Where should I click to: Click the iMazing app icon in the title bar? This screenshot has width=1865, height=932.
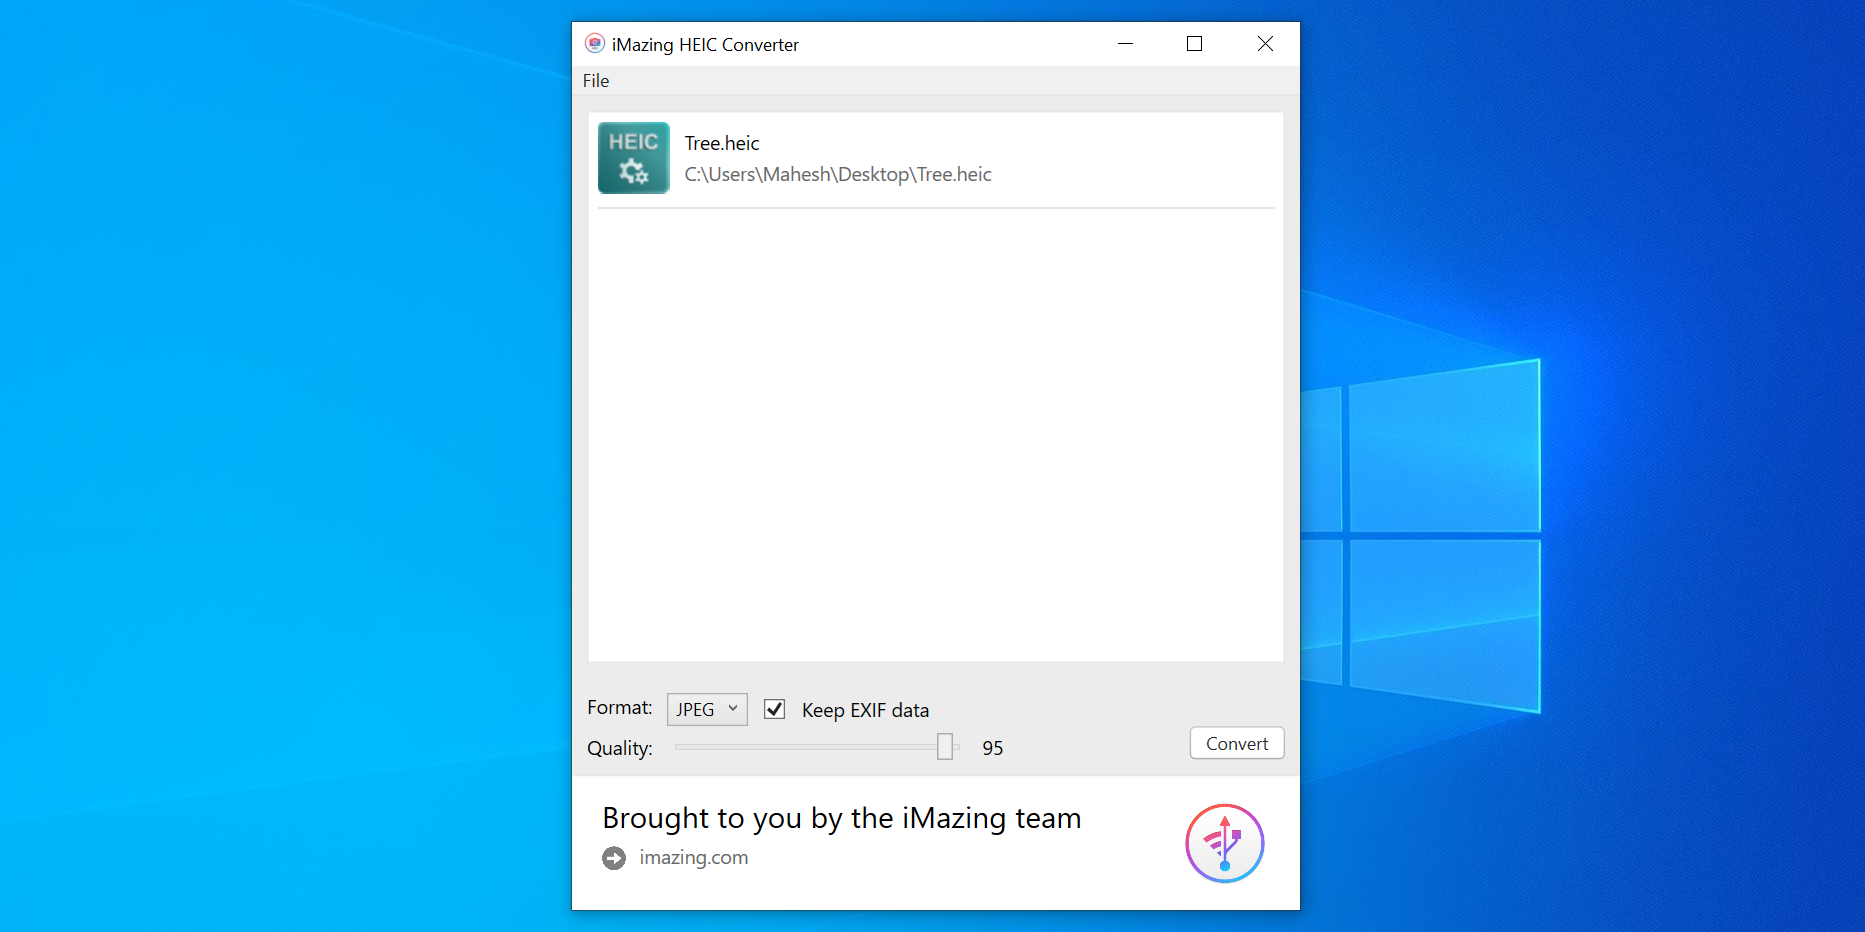point(595,44)
